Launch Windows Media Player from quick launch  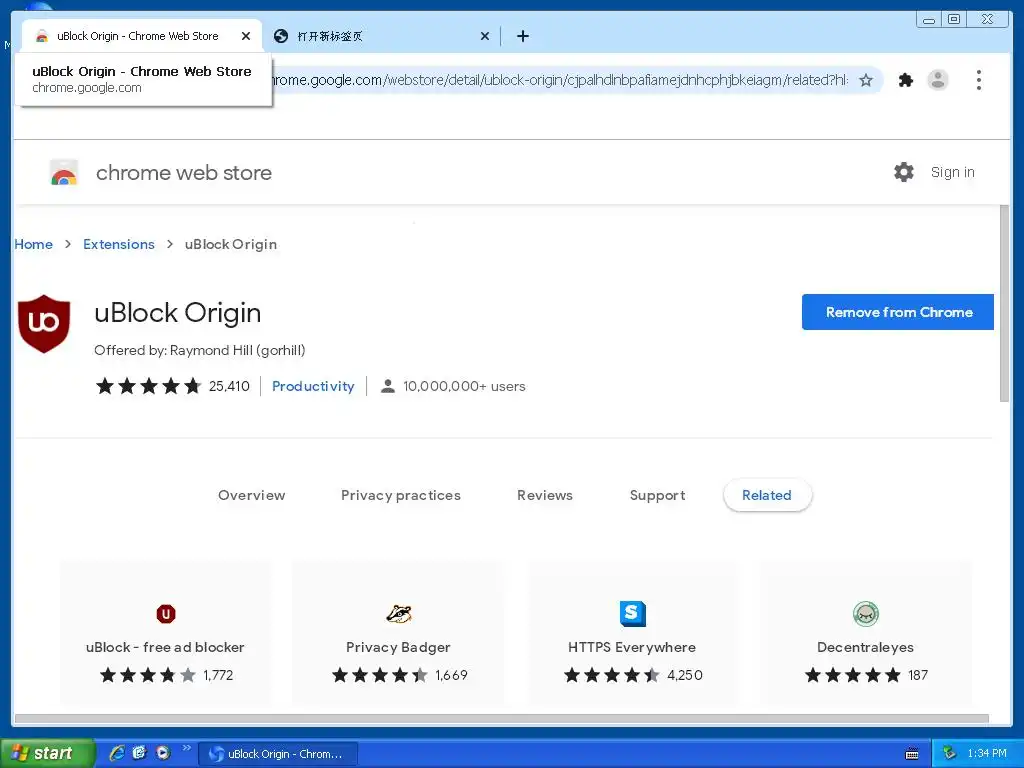(163, 753)
